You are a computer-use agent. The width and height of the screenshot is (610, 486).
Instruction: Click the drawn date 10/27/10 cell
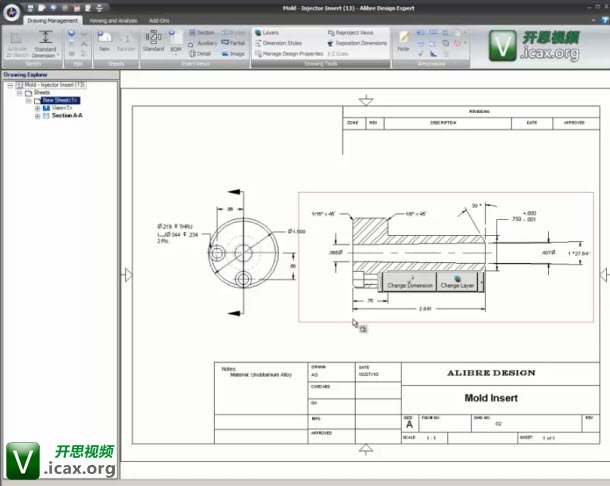click(x=368, y=374)
